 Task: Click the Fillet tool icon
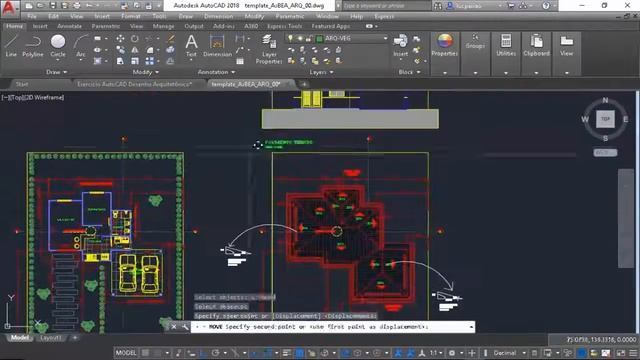150,50
